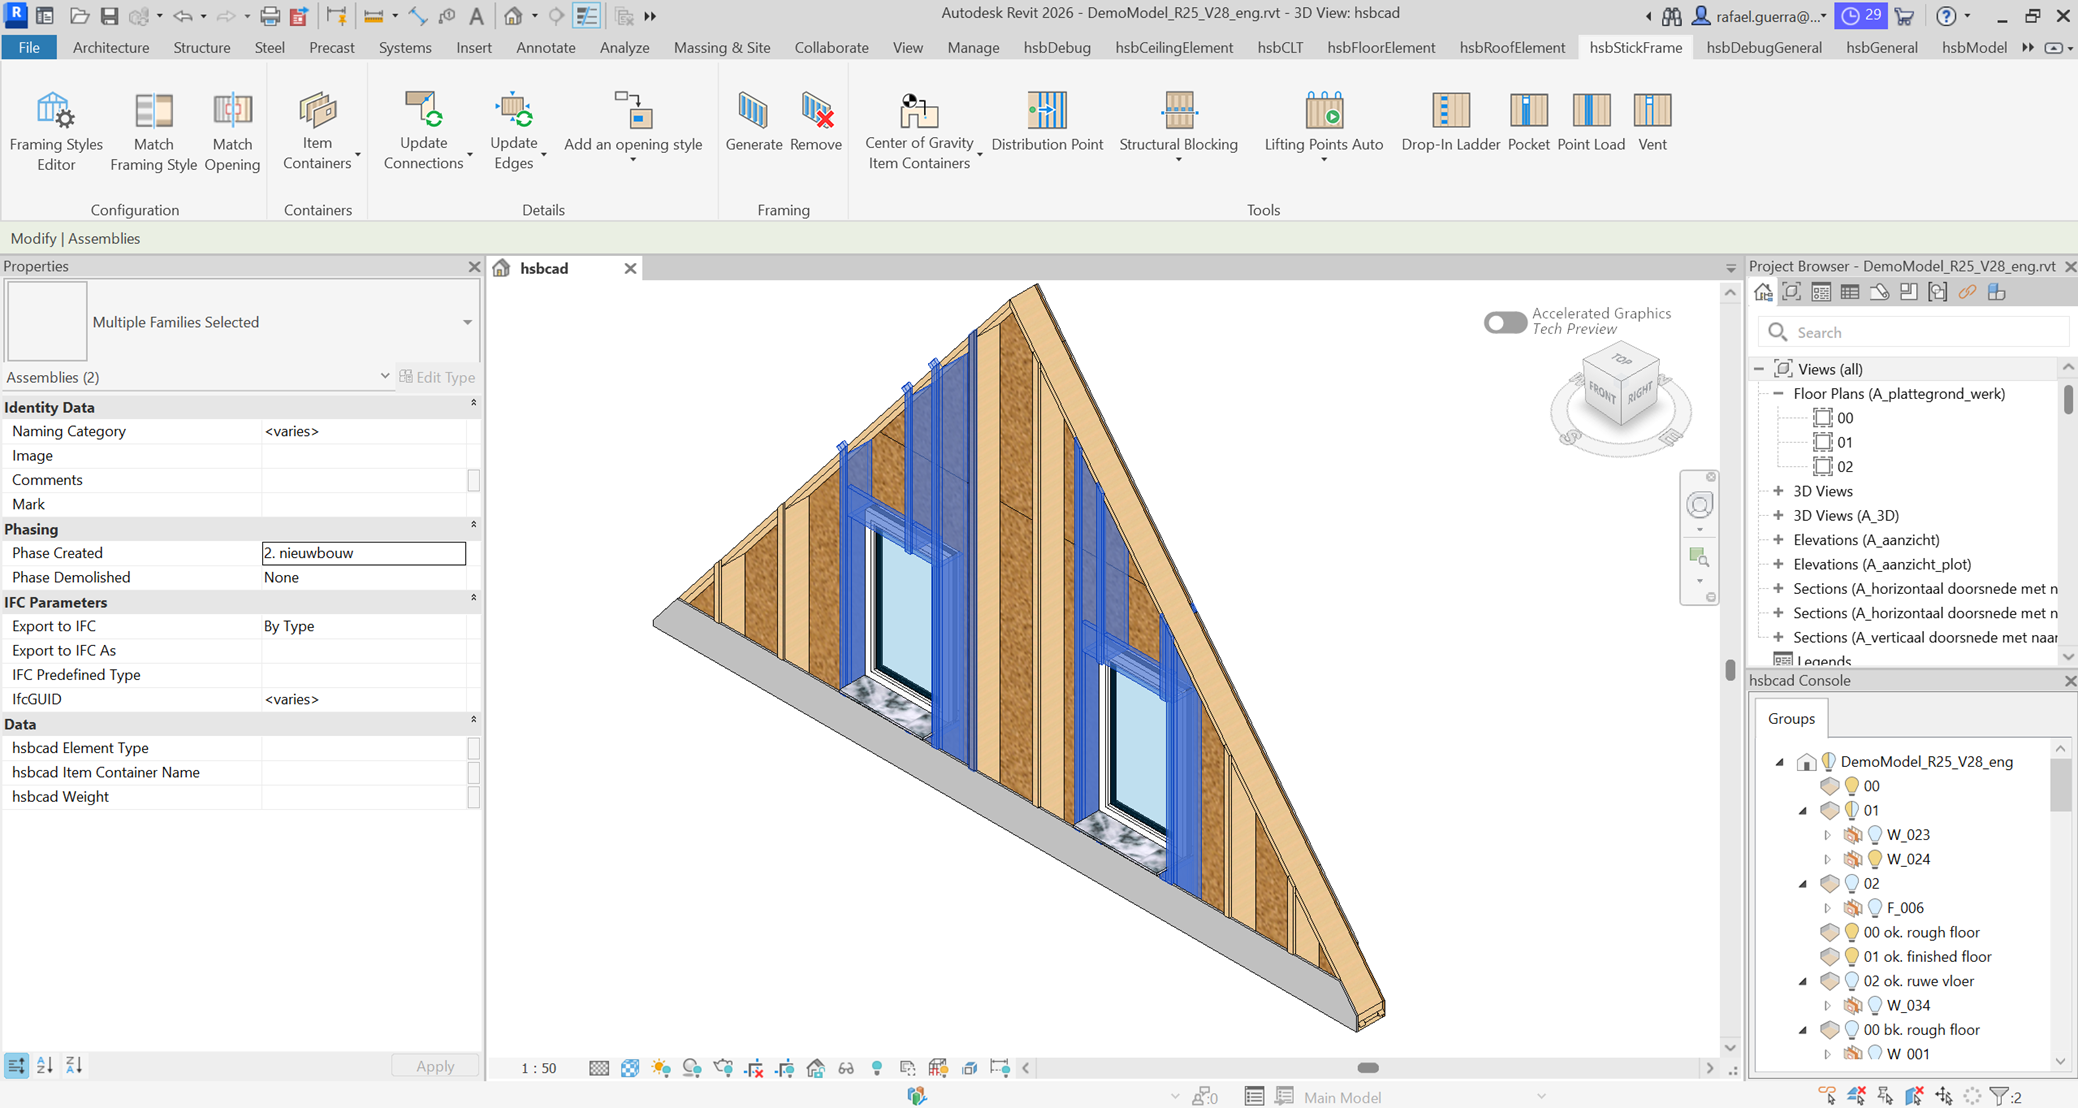Click the Remove framing icon
This screenshot has height=1108, width=2078.
816,110
